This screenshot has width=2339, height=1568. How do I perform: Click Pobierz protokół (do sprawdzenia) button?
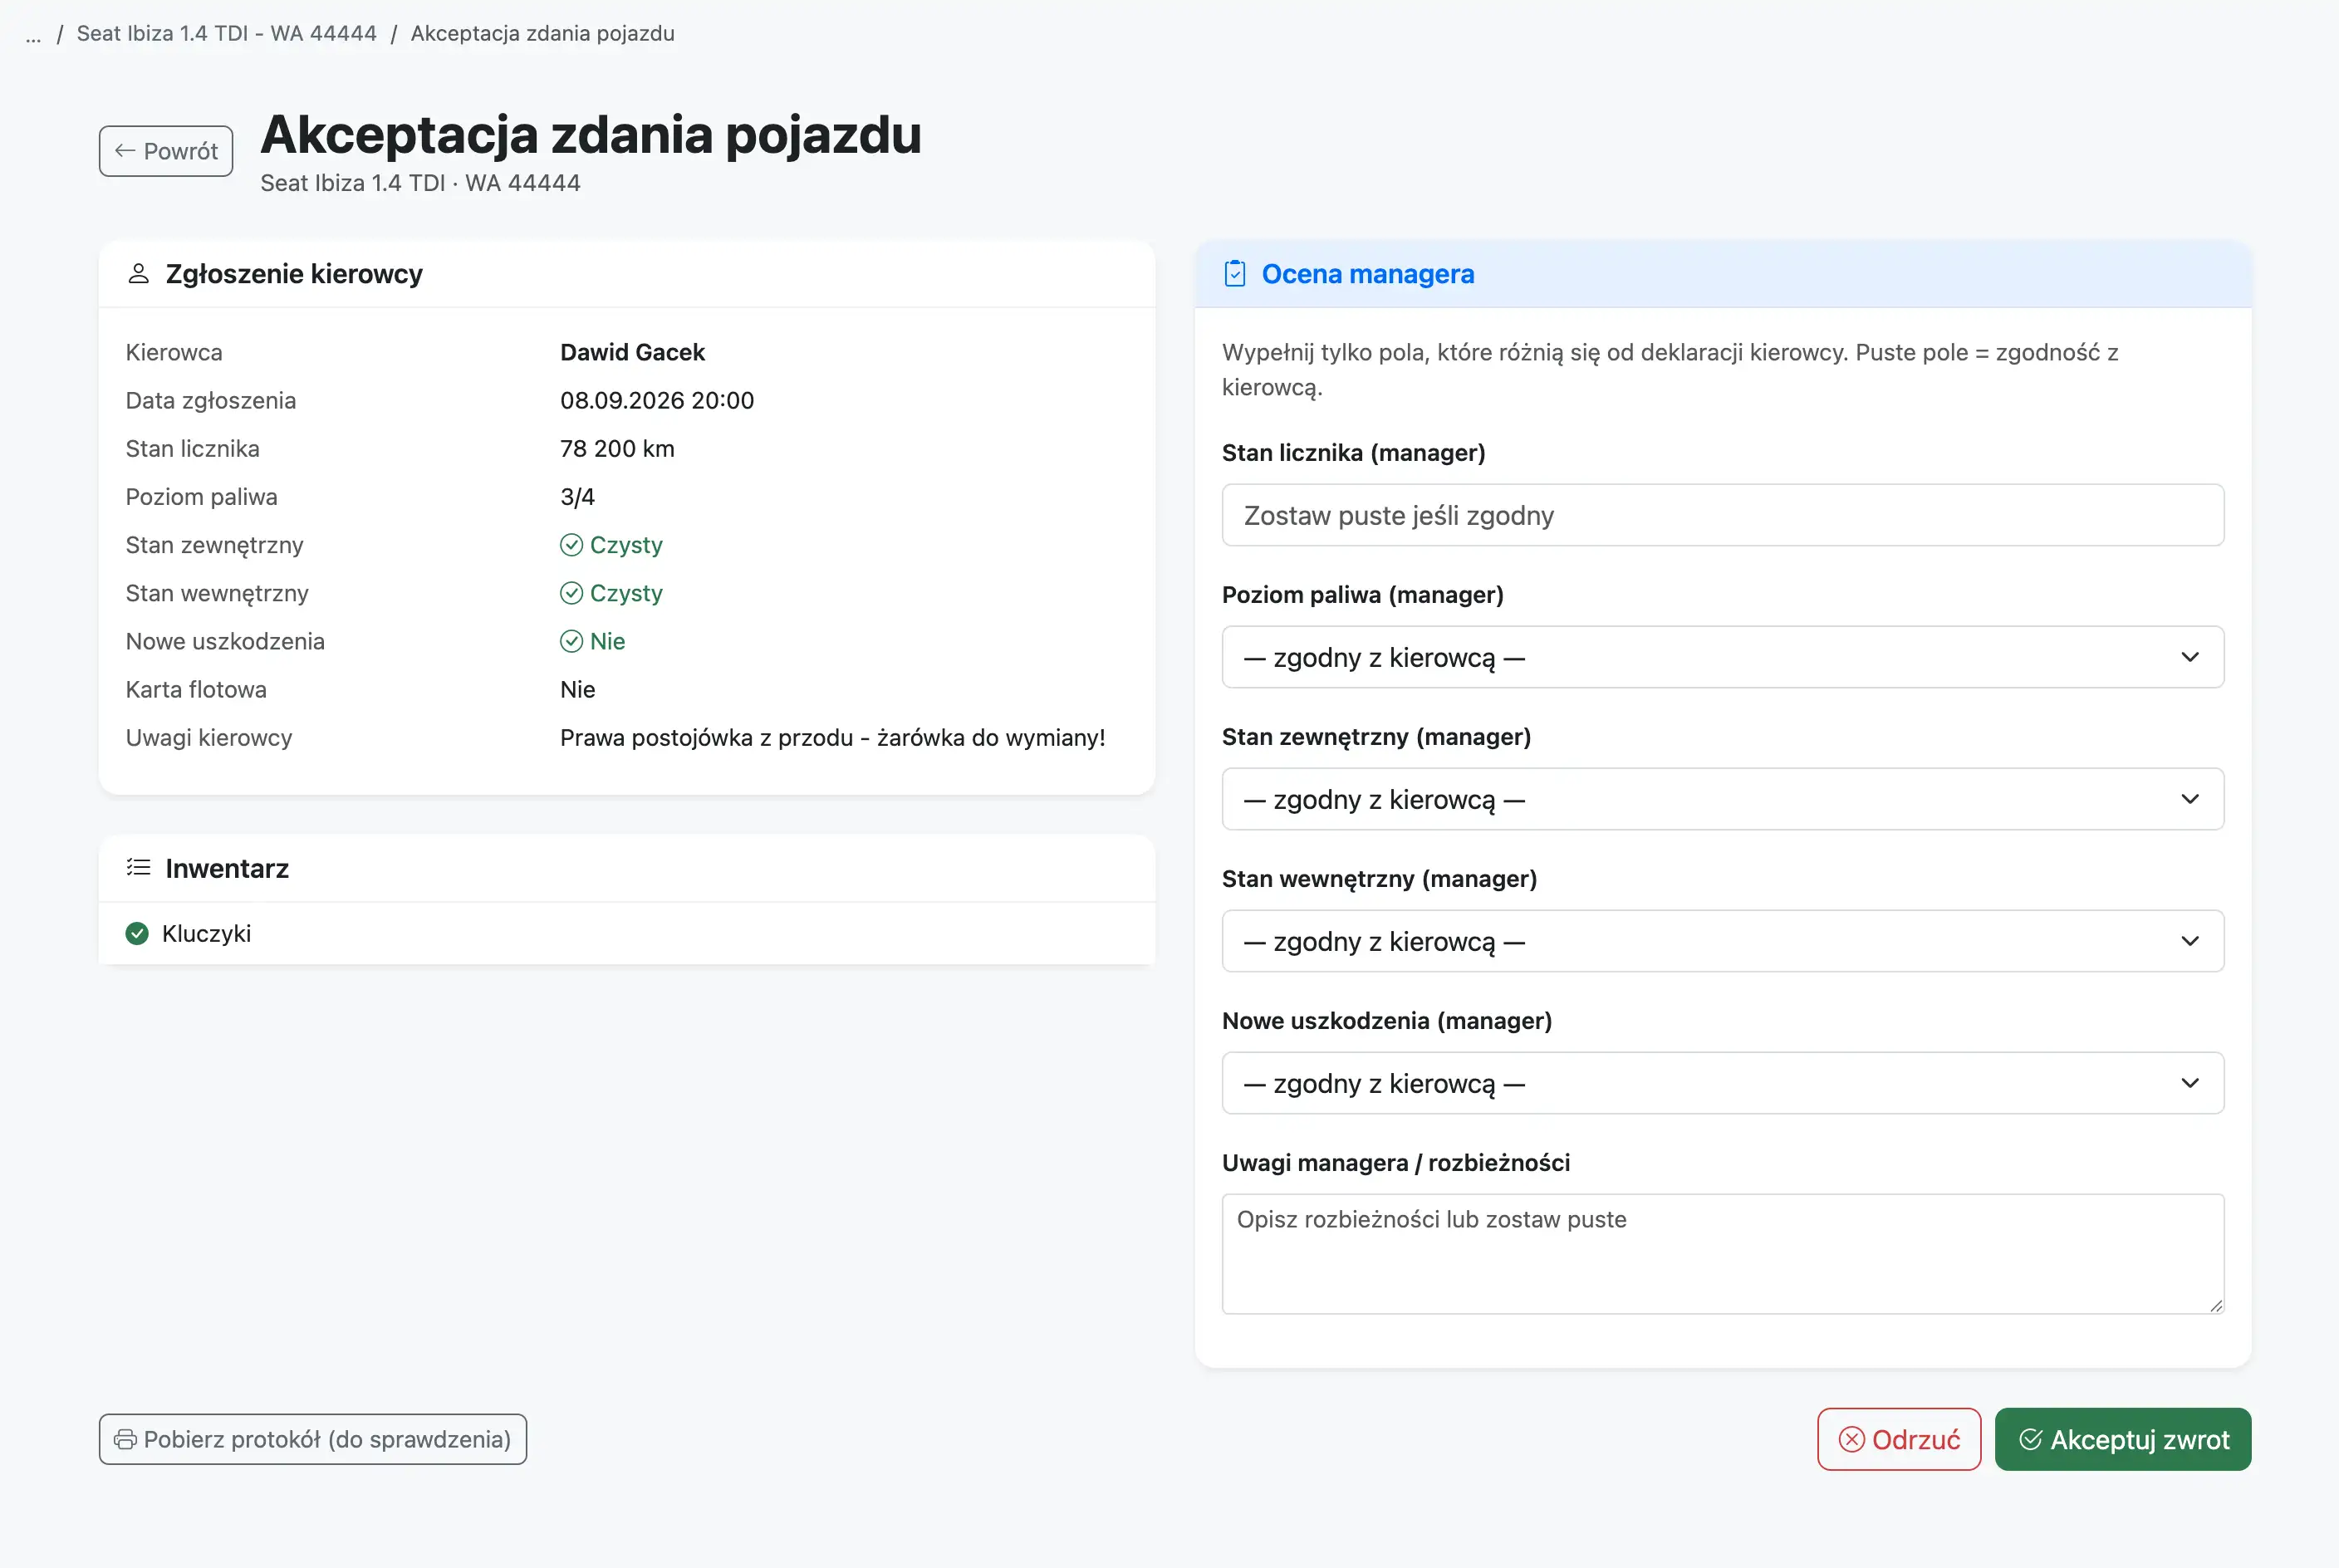312,1440
